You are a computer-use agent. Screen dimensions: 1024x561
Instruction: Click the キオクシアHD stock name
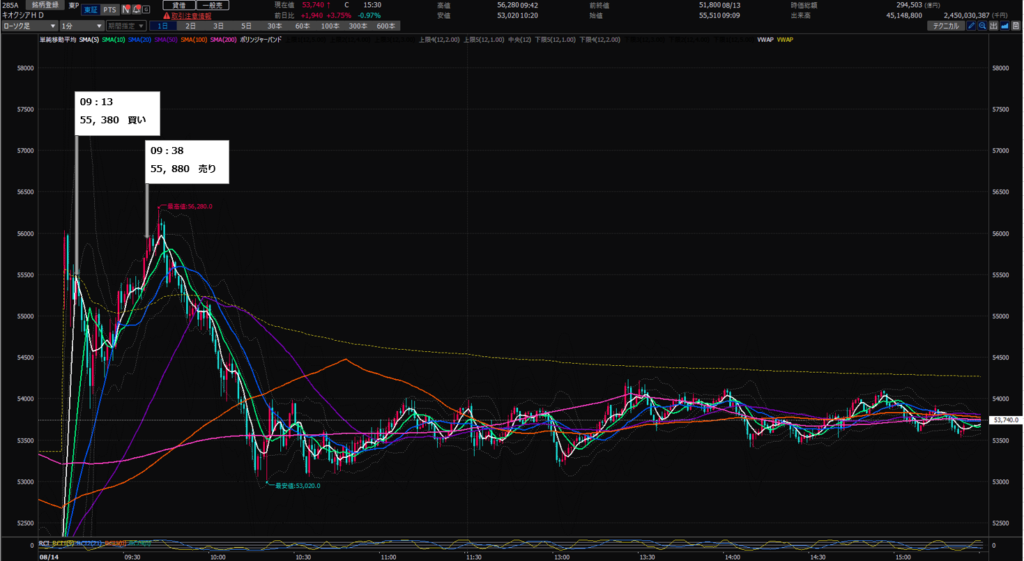[x=23, y=14]
